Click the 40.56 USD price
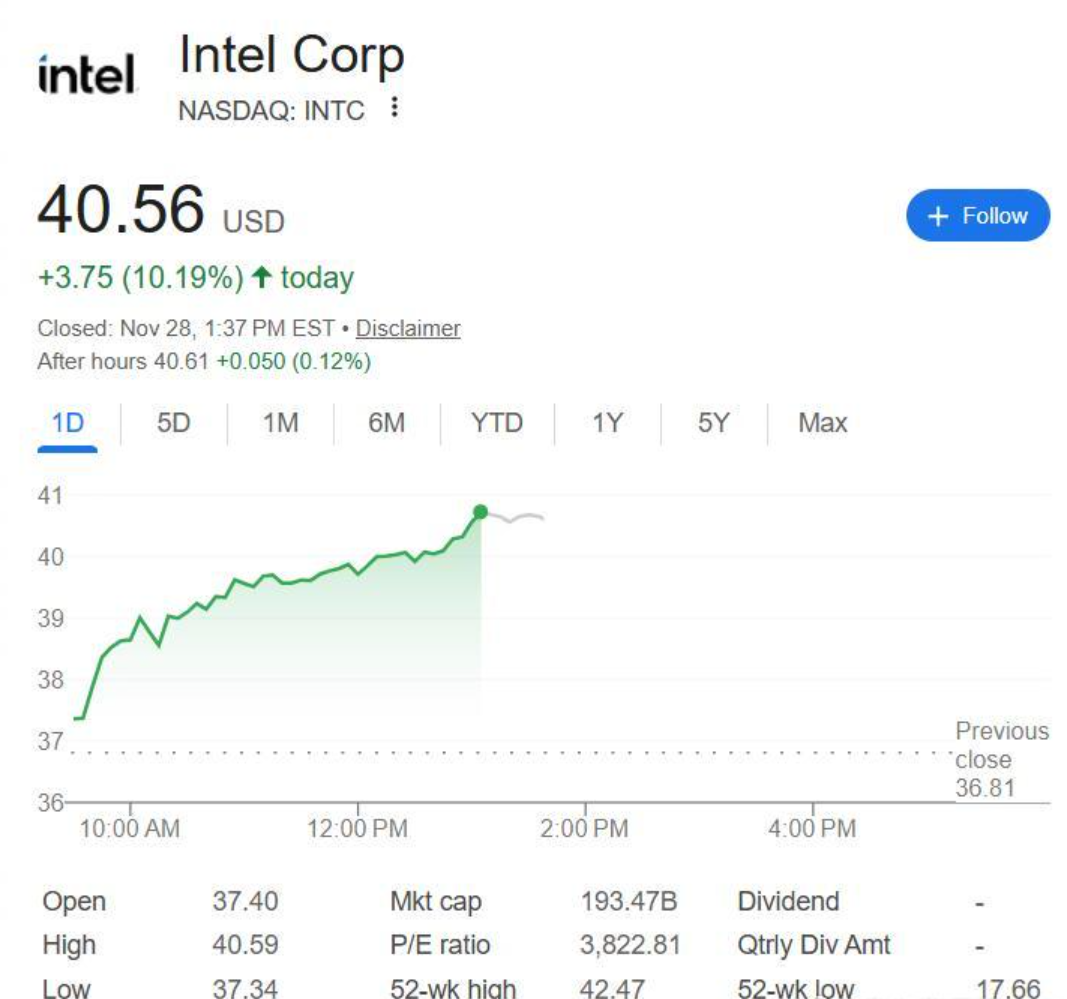This screenshot has width=1067, height=999. pos(160,210)
